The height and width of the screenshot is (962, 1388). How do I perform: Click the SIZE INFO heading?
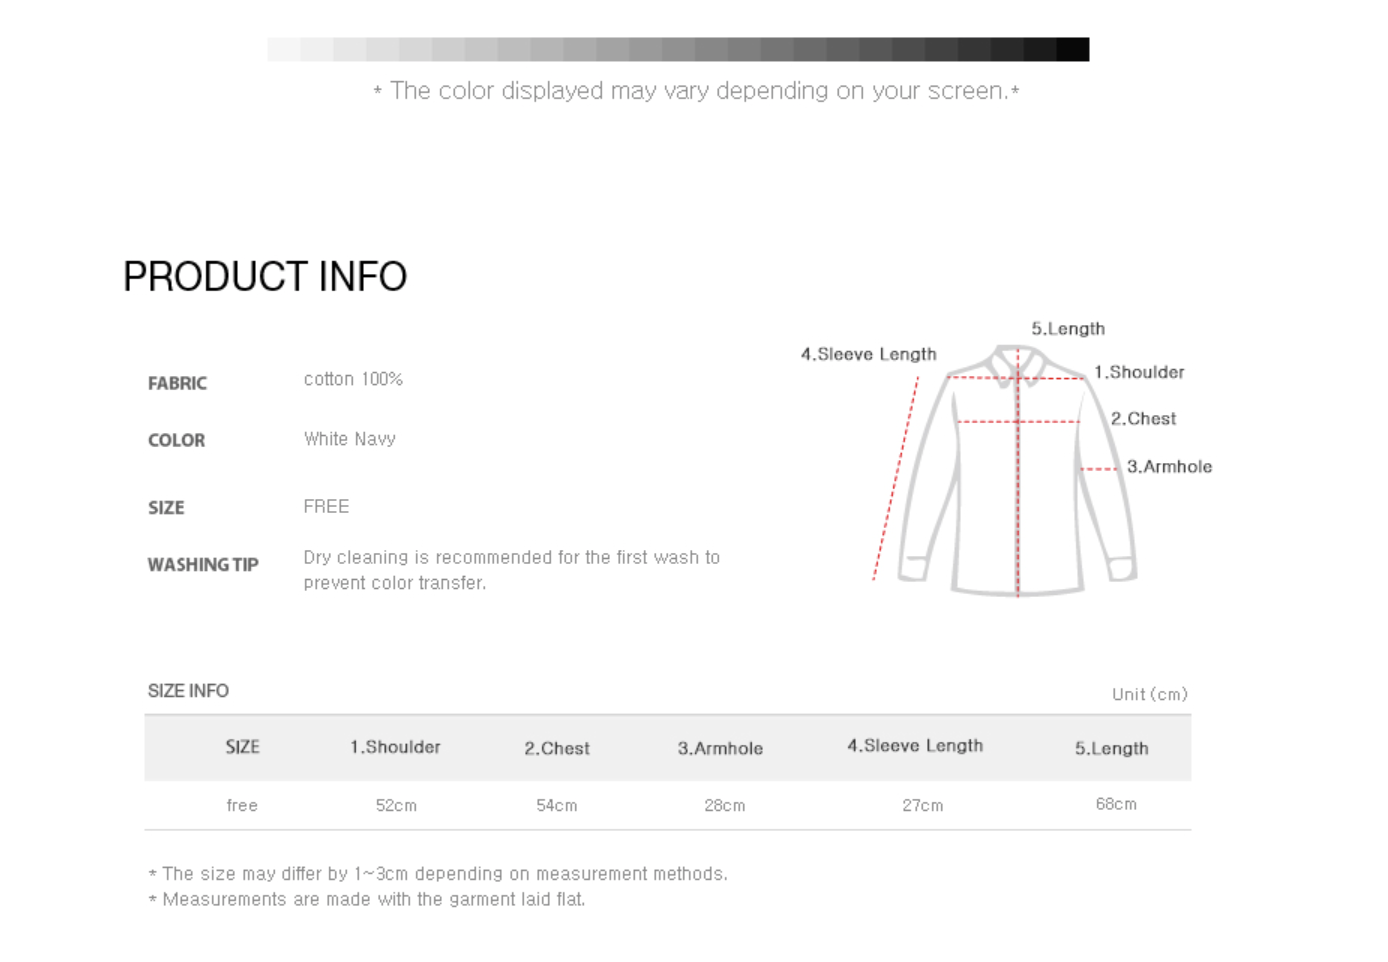(x=188, y=691)
